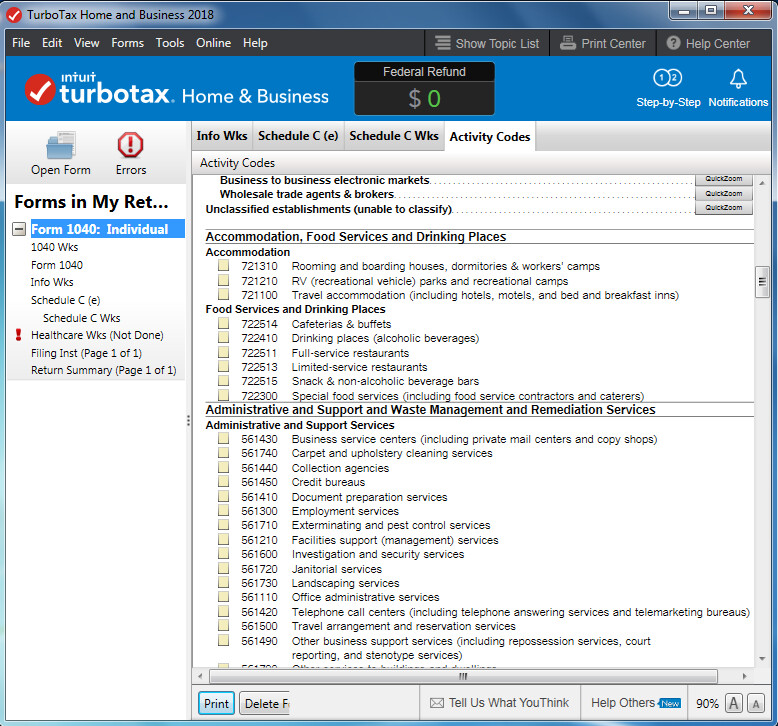The width and height of the screenshot is (778, 726).
Task: Click the red exclamation beside Healthcare Wks
Action: pyautogui.click(x=18, y=335)
